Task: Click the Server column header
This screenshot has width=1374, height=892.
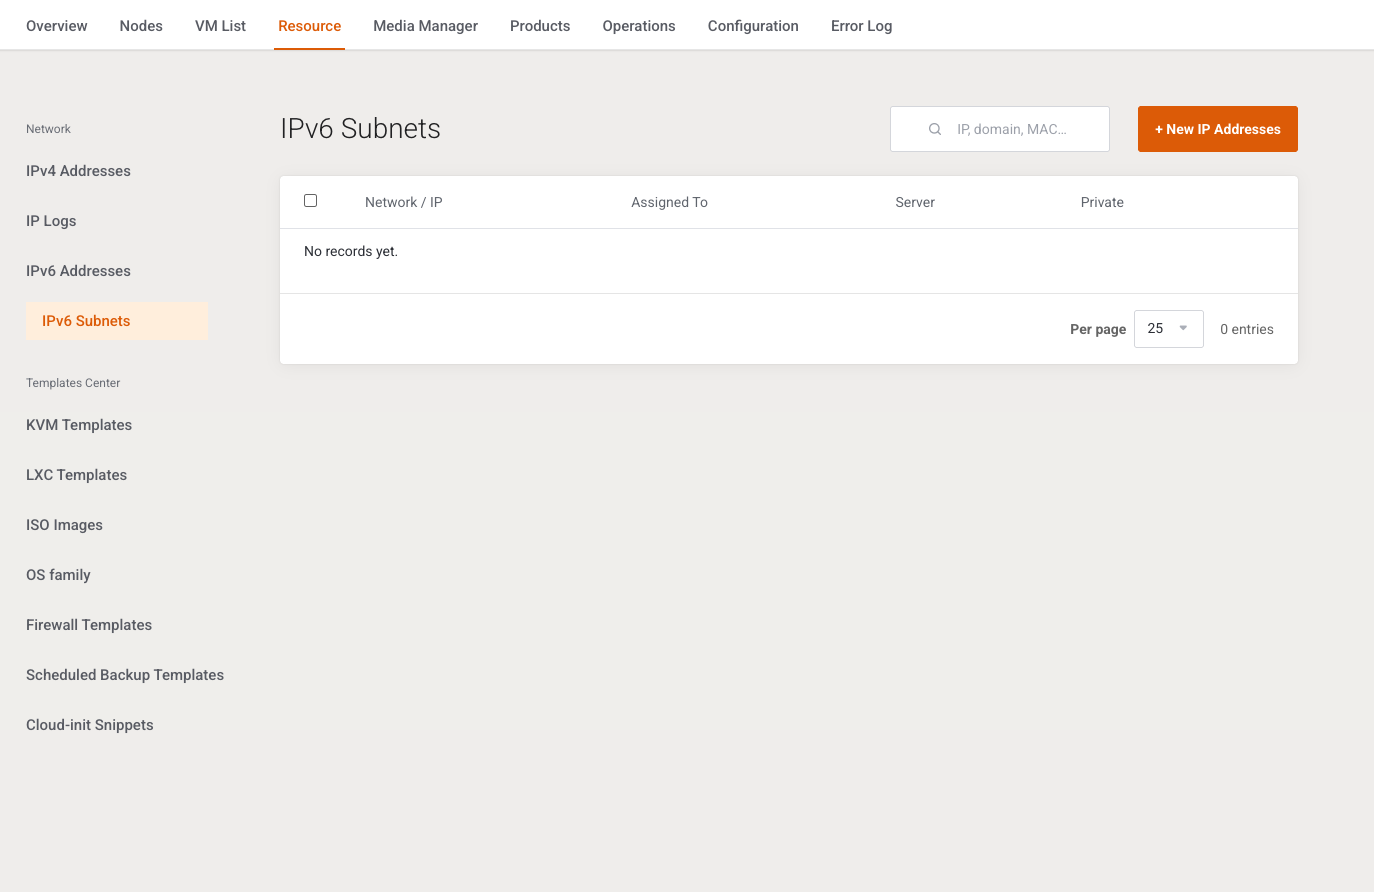Action: (915, 202)
